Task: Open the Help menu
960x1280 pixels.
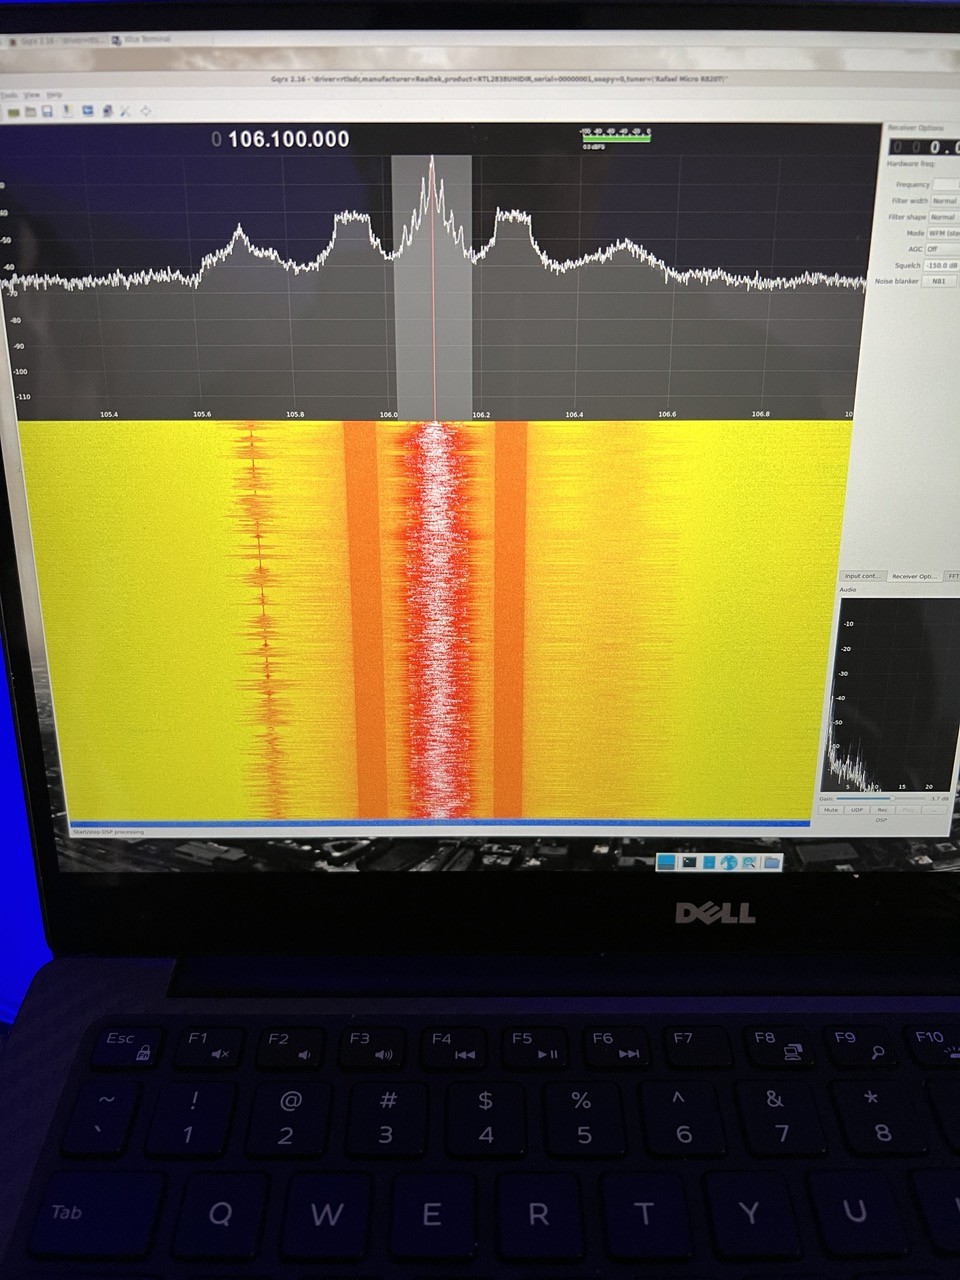Action: click(x=54, y=95)
